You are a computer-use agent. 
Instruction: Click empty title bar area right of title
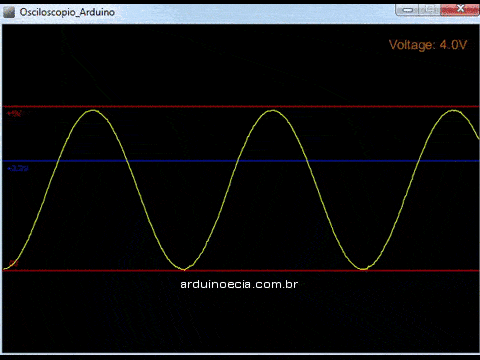253,12
